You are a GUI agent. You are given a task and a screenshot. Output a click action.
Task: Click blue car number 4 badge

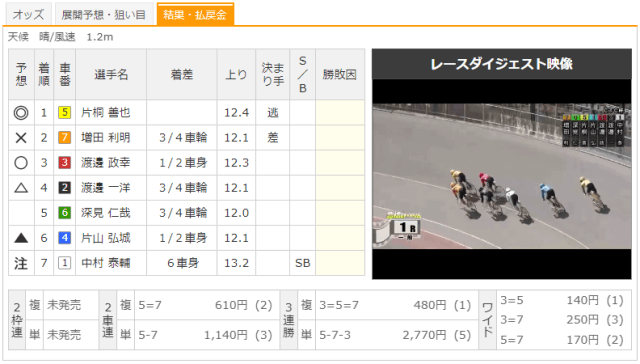(64, 238)
